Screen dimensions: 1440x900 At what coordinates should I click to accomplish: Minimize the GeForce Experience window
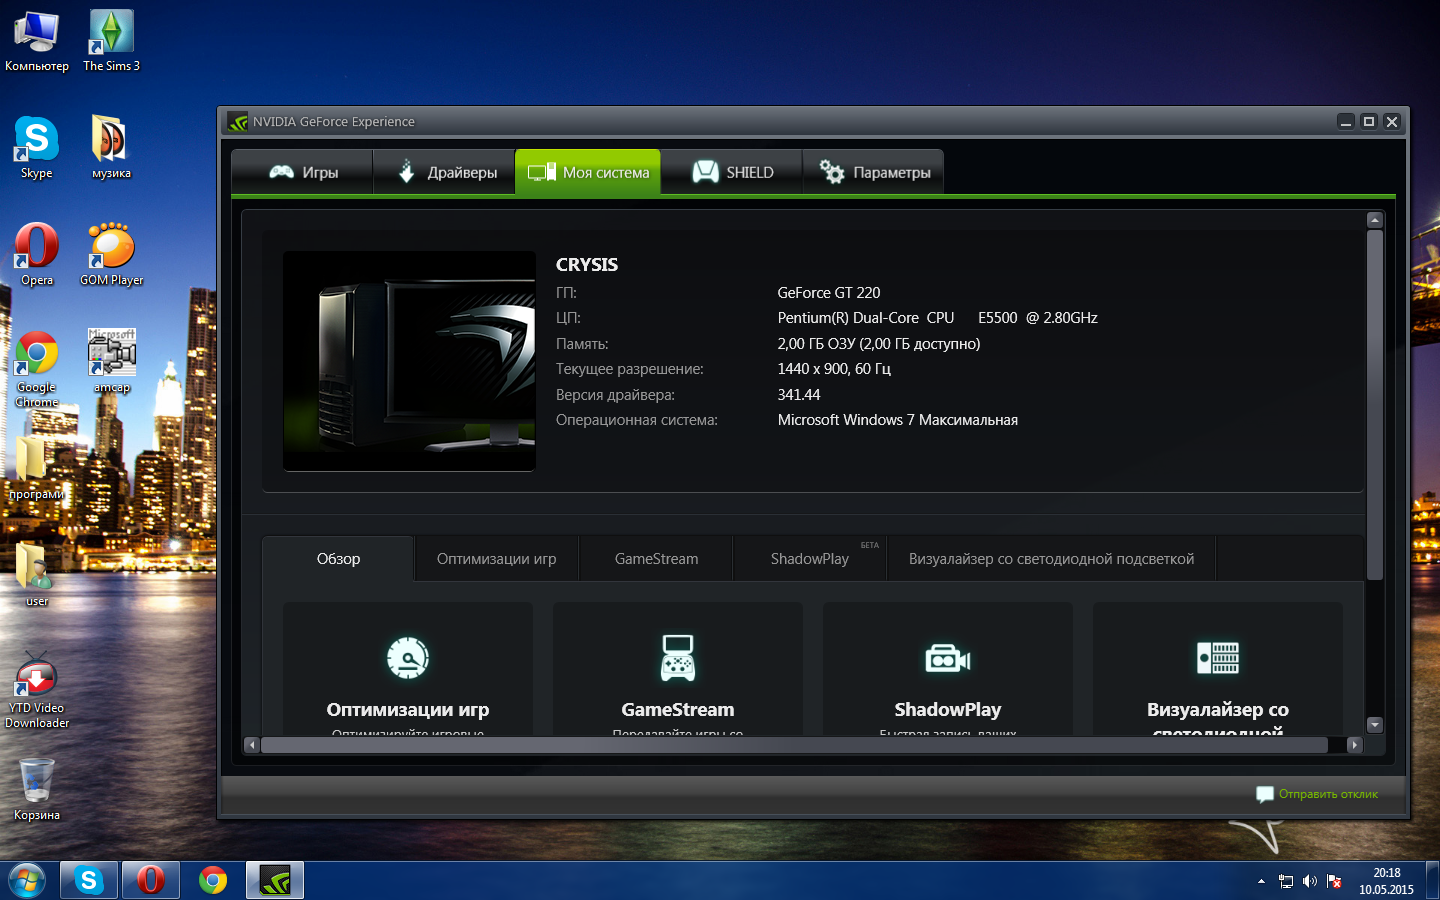(1346, 122)
